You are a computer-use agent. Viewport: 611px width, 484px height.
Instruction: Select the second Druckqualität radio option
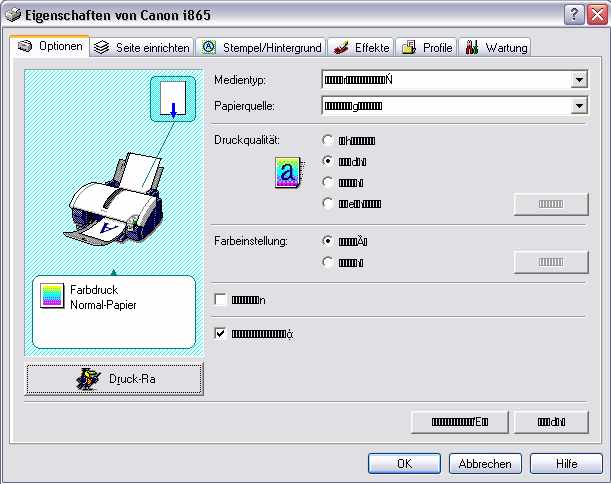coord(328,161)
